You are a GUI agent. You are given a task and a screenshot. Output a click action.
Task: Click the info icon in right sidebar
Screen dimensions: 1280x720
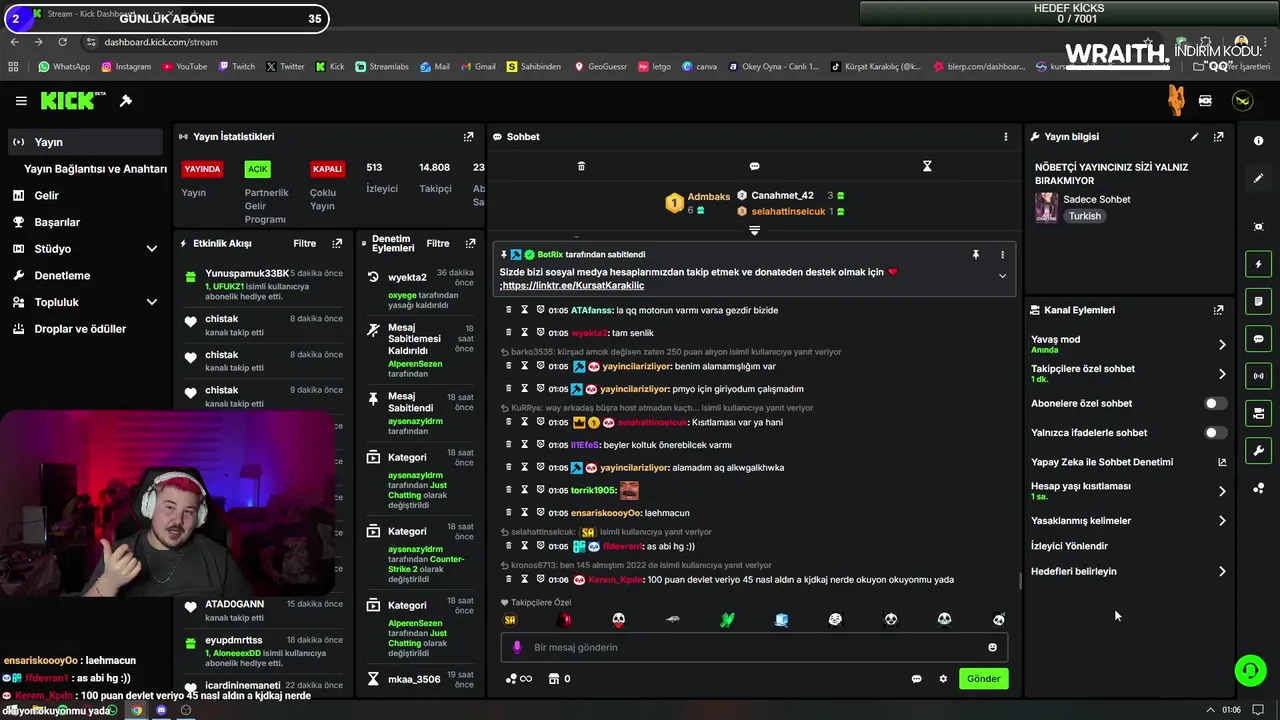pos(1258,141)
